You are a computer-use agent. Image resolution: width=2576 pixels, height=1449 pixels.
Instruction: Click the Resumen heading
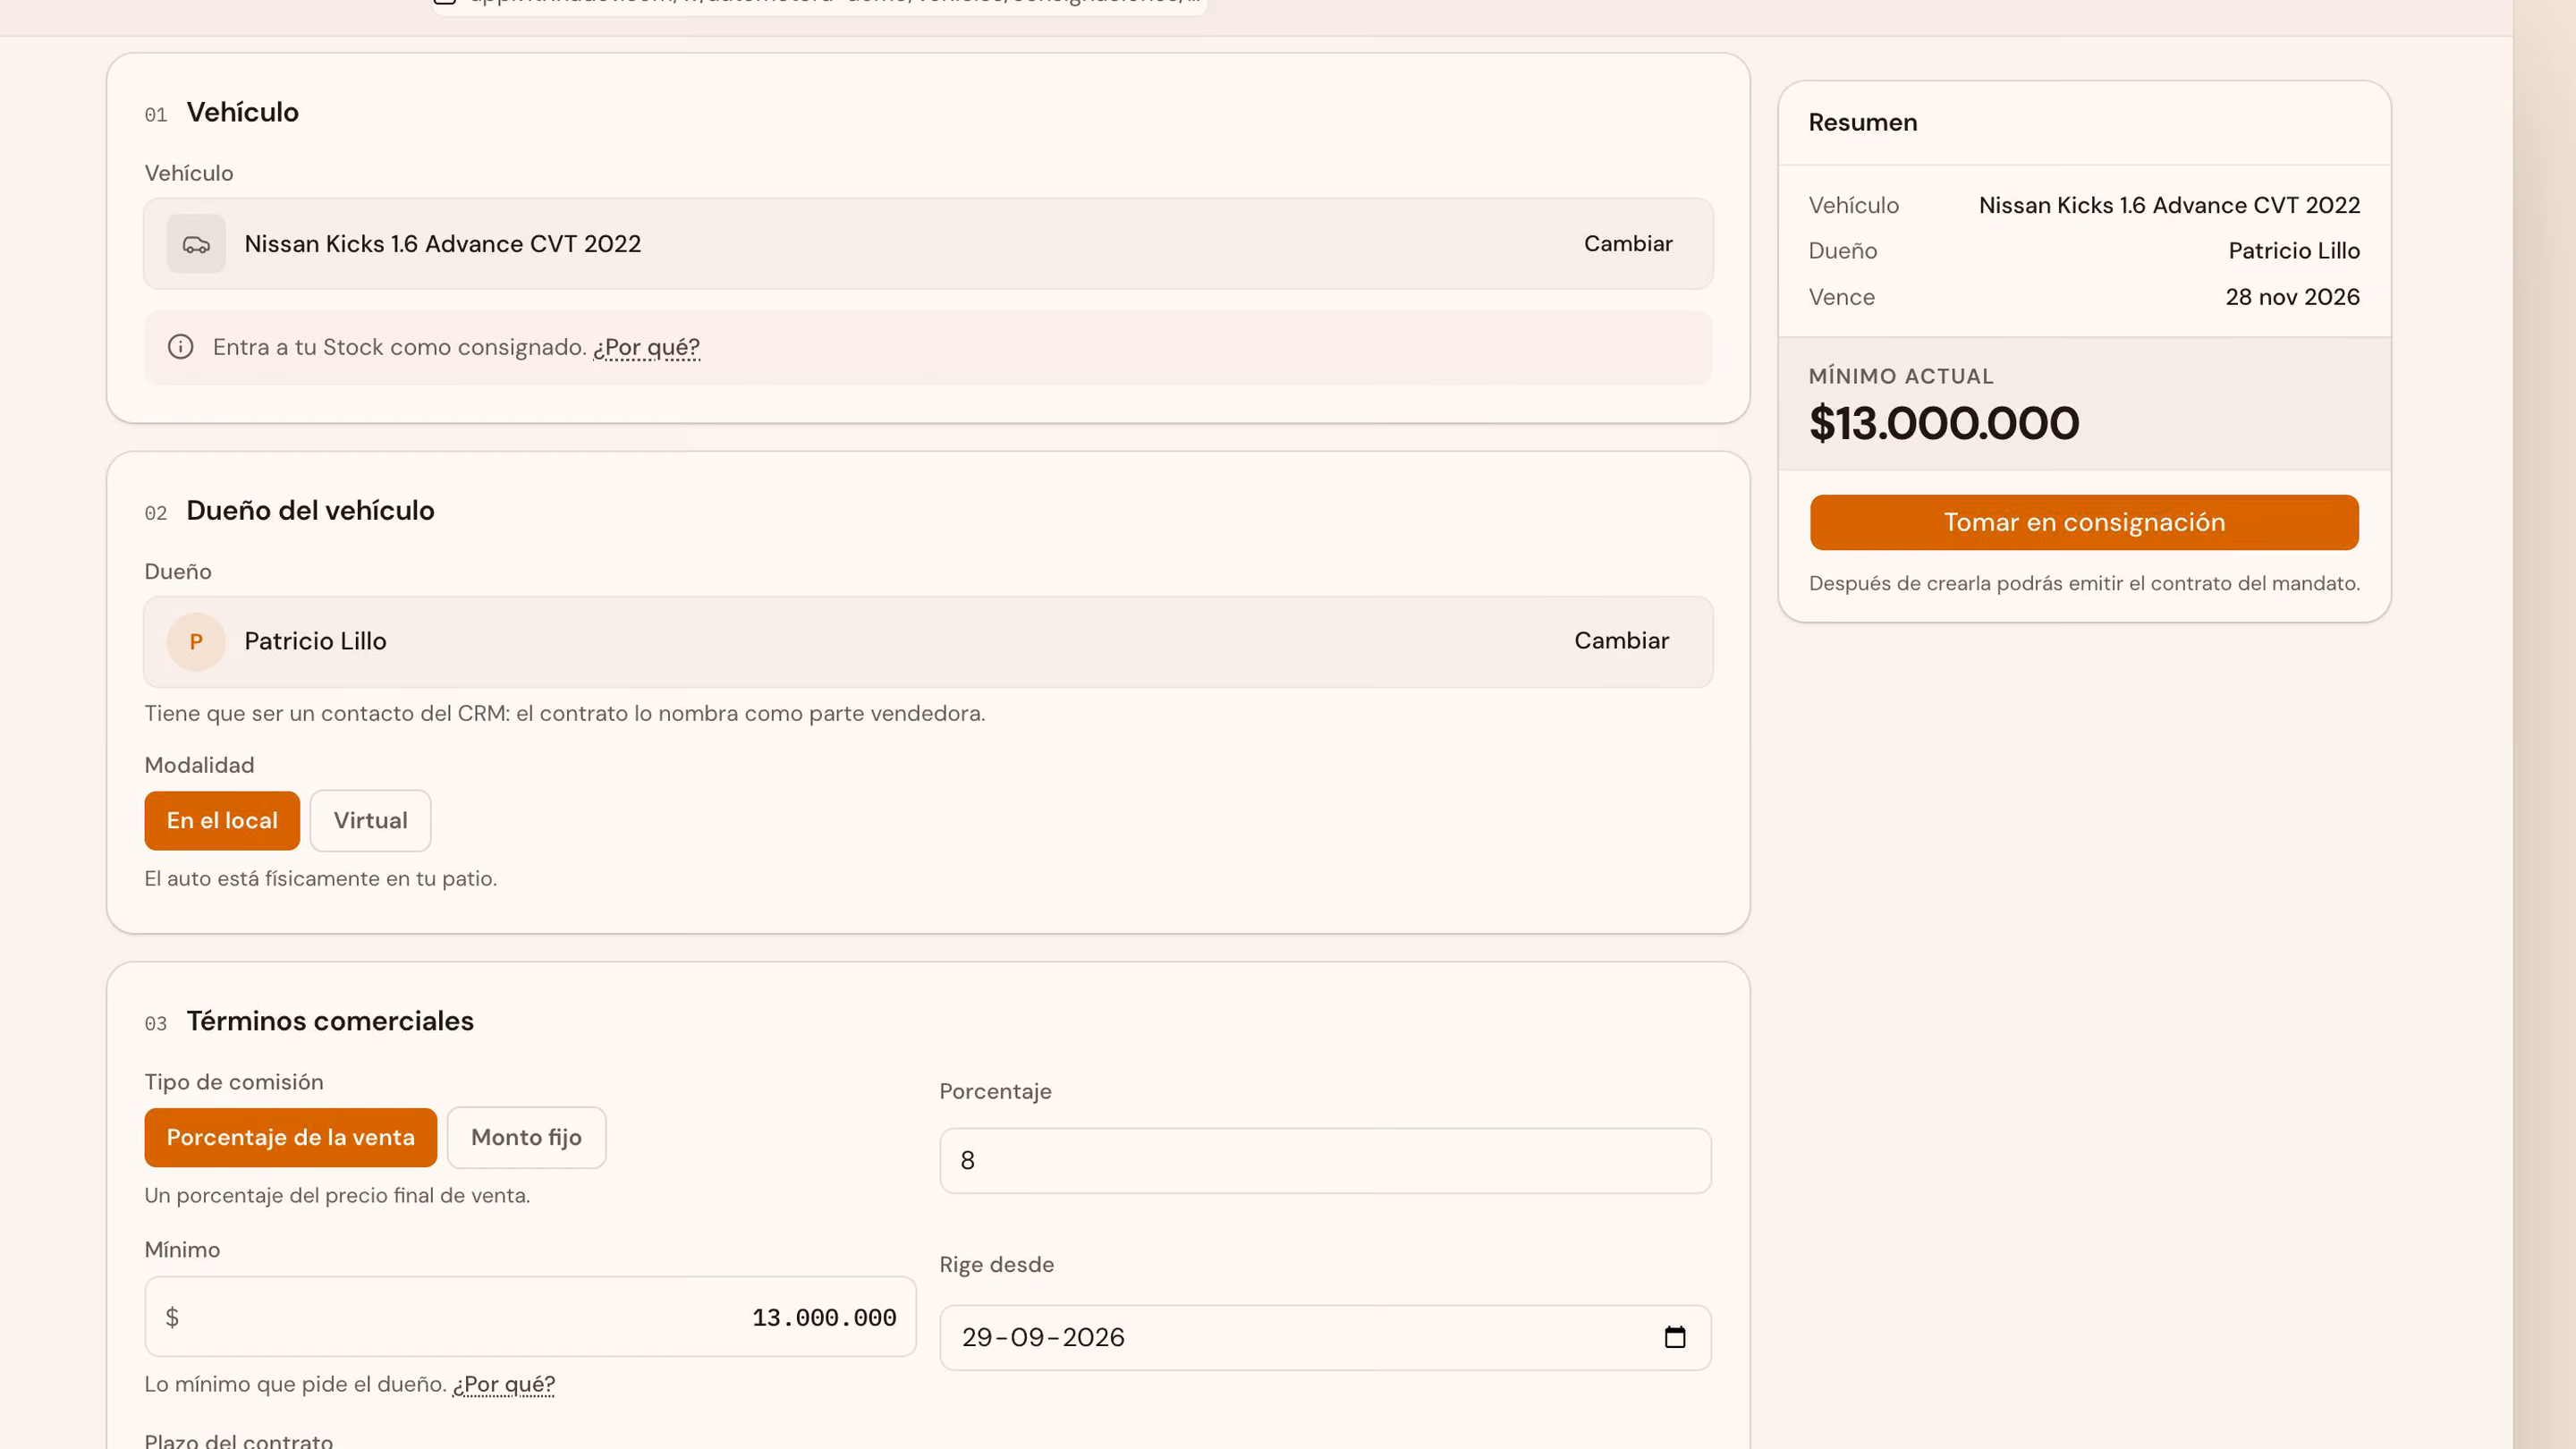point(1862,122)
